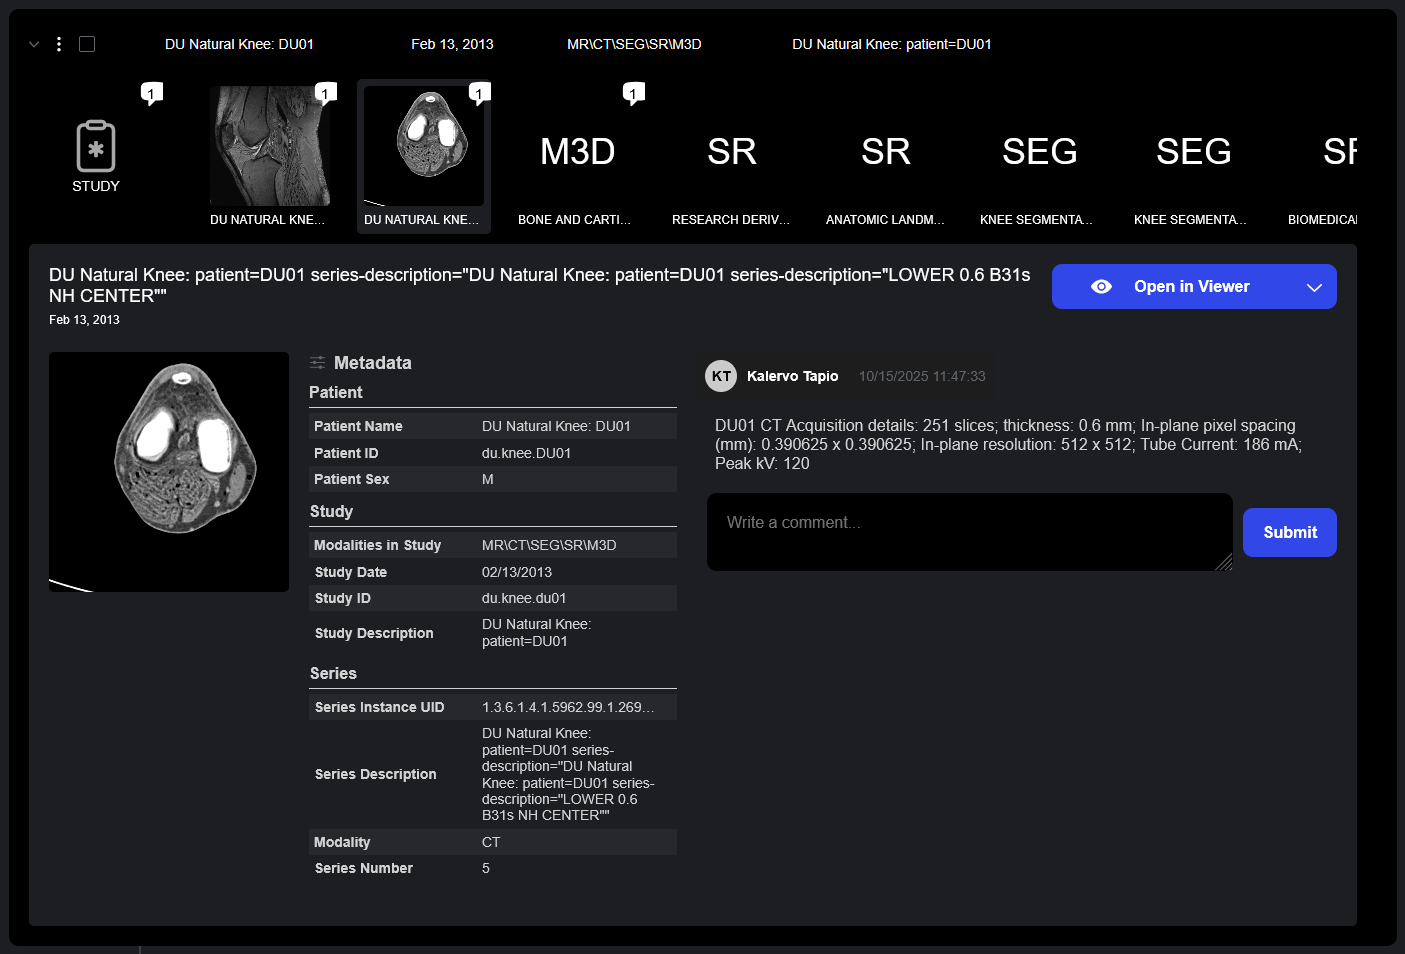
Task: Select the DU NATURAL KNE axial series tab
Action: pyautogui.click(x=424, y=155)
